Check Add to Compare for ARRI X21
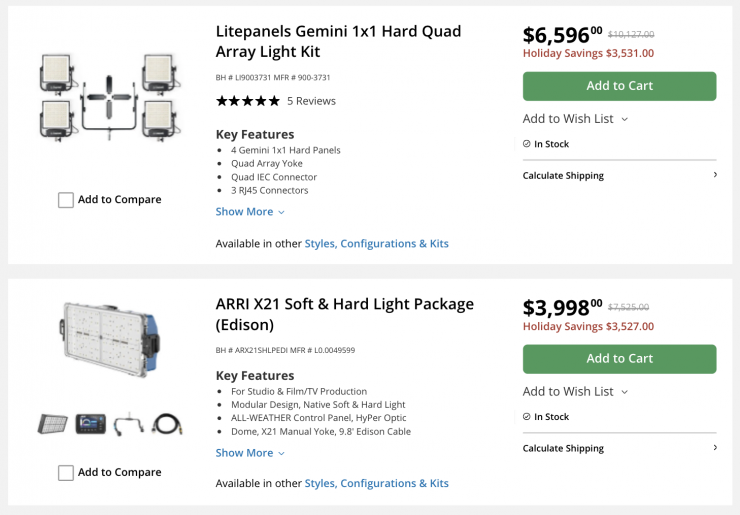Screen dimensions: 740x515 66,473
